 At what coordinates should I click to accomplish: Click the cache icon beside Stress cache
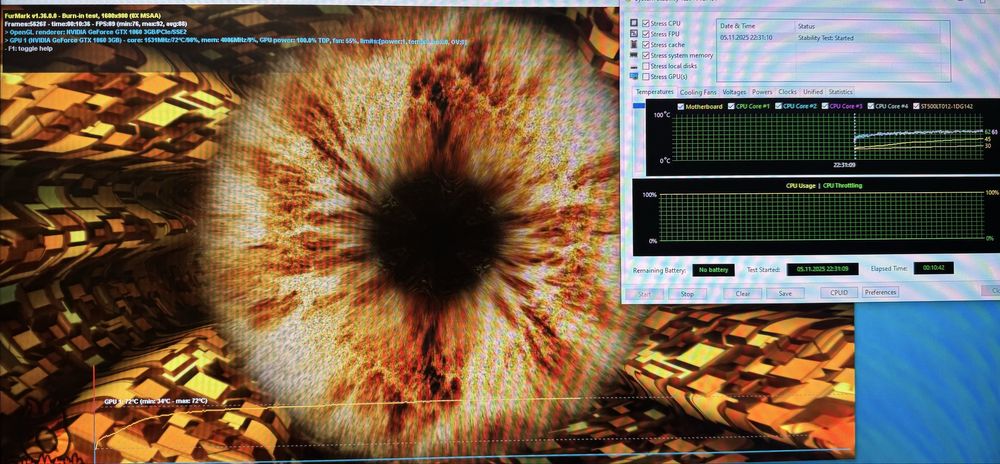coord(634,45)
